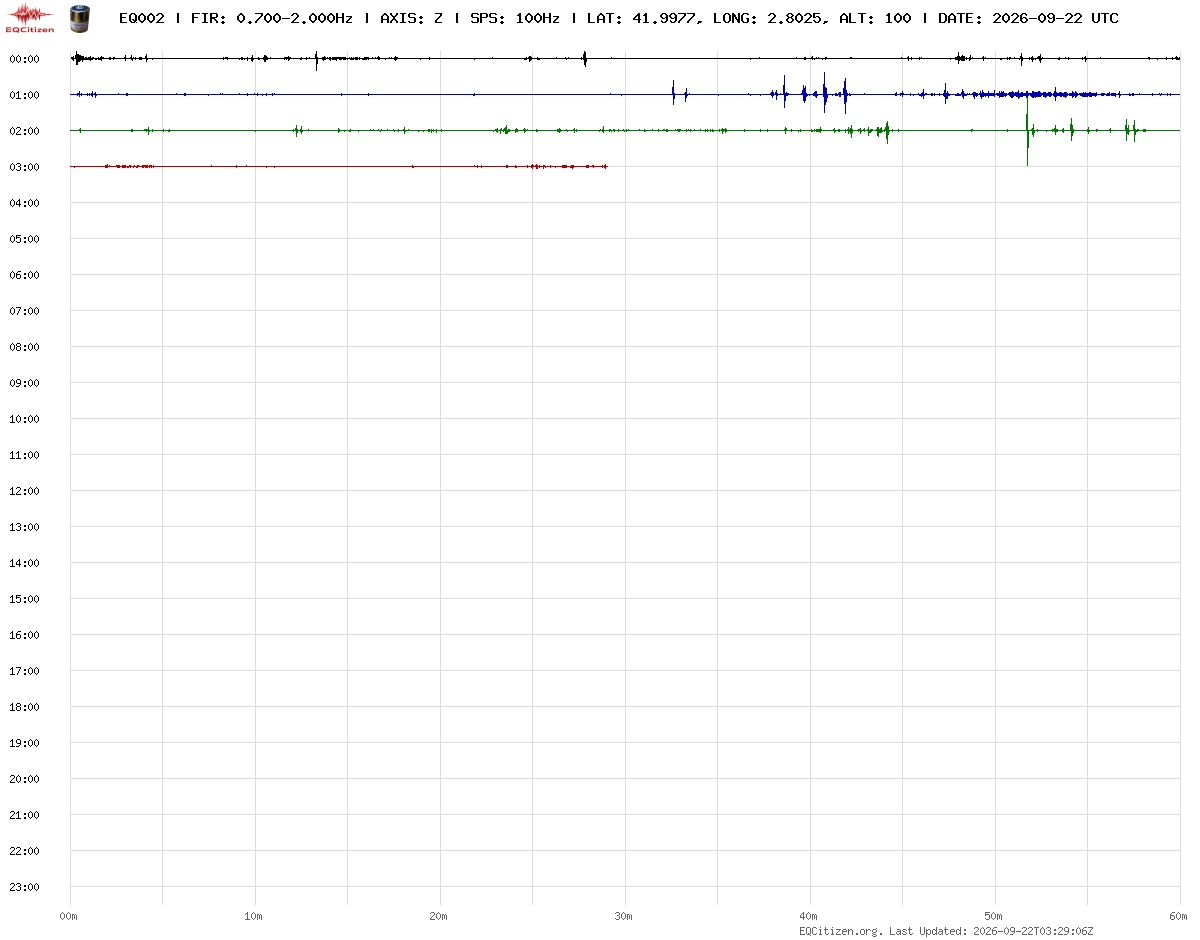Click the 23:00 hour row label
The width and height of the screenshot is (1200, 940).
pos(24,887)
